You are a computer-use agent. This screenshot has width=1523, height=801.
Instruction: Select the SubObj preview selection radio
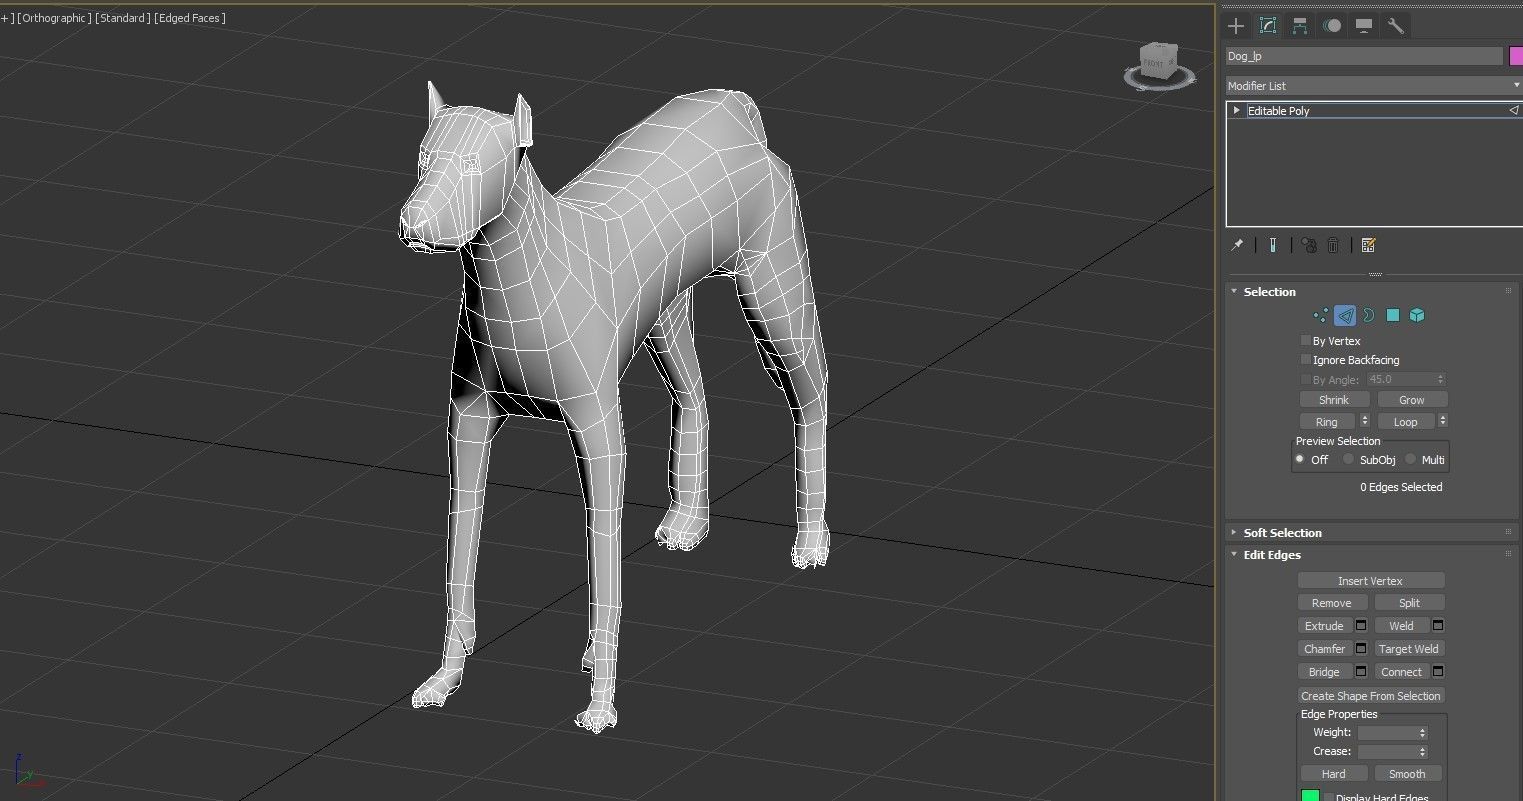click(1349, 460)
